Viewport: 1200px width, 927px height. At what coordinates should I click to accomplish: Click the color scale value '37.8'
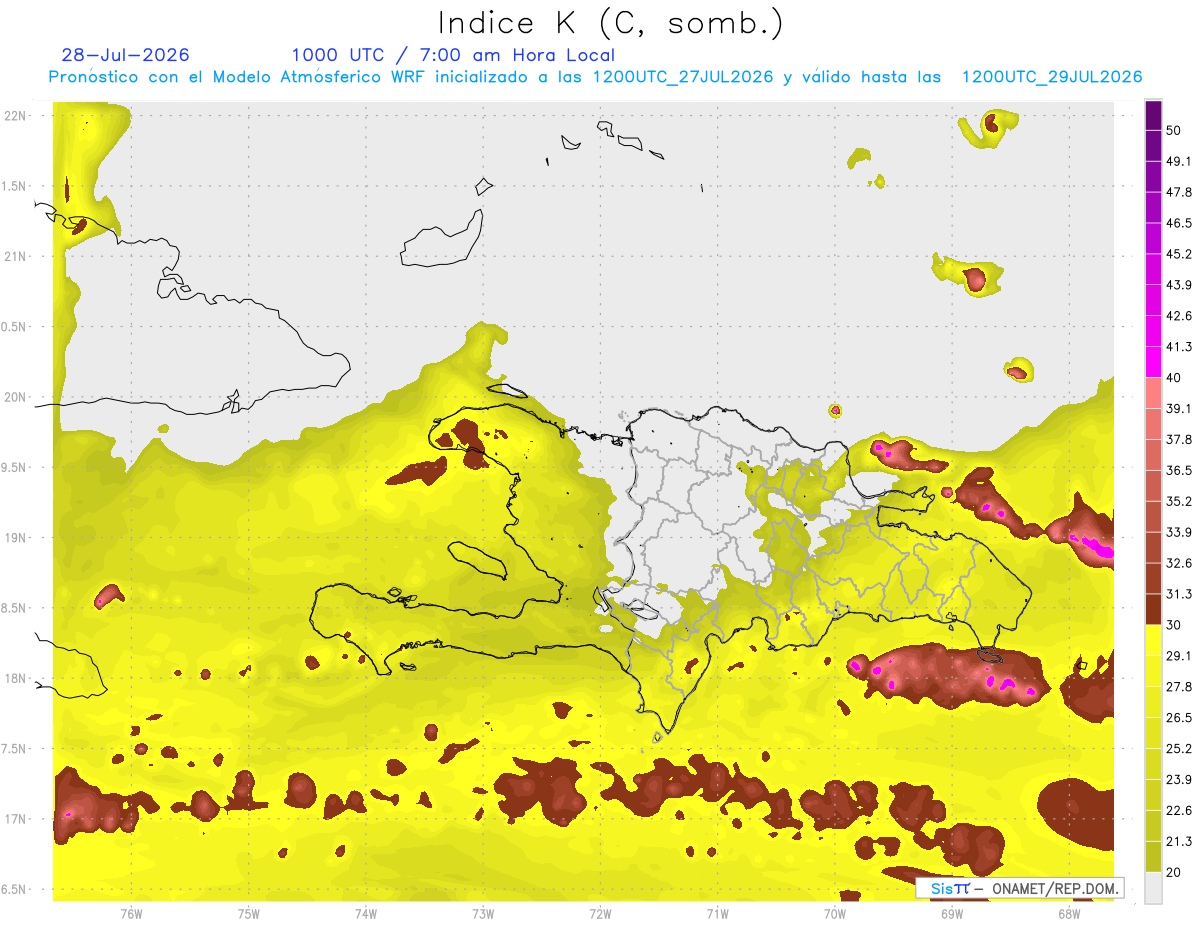(1179, 439)
